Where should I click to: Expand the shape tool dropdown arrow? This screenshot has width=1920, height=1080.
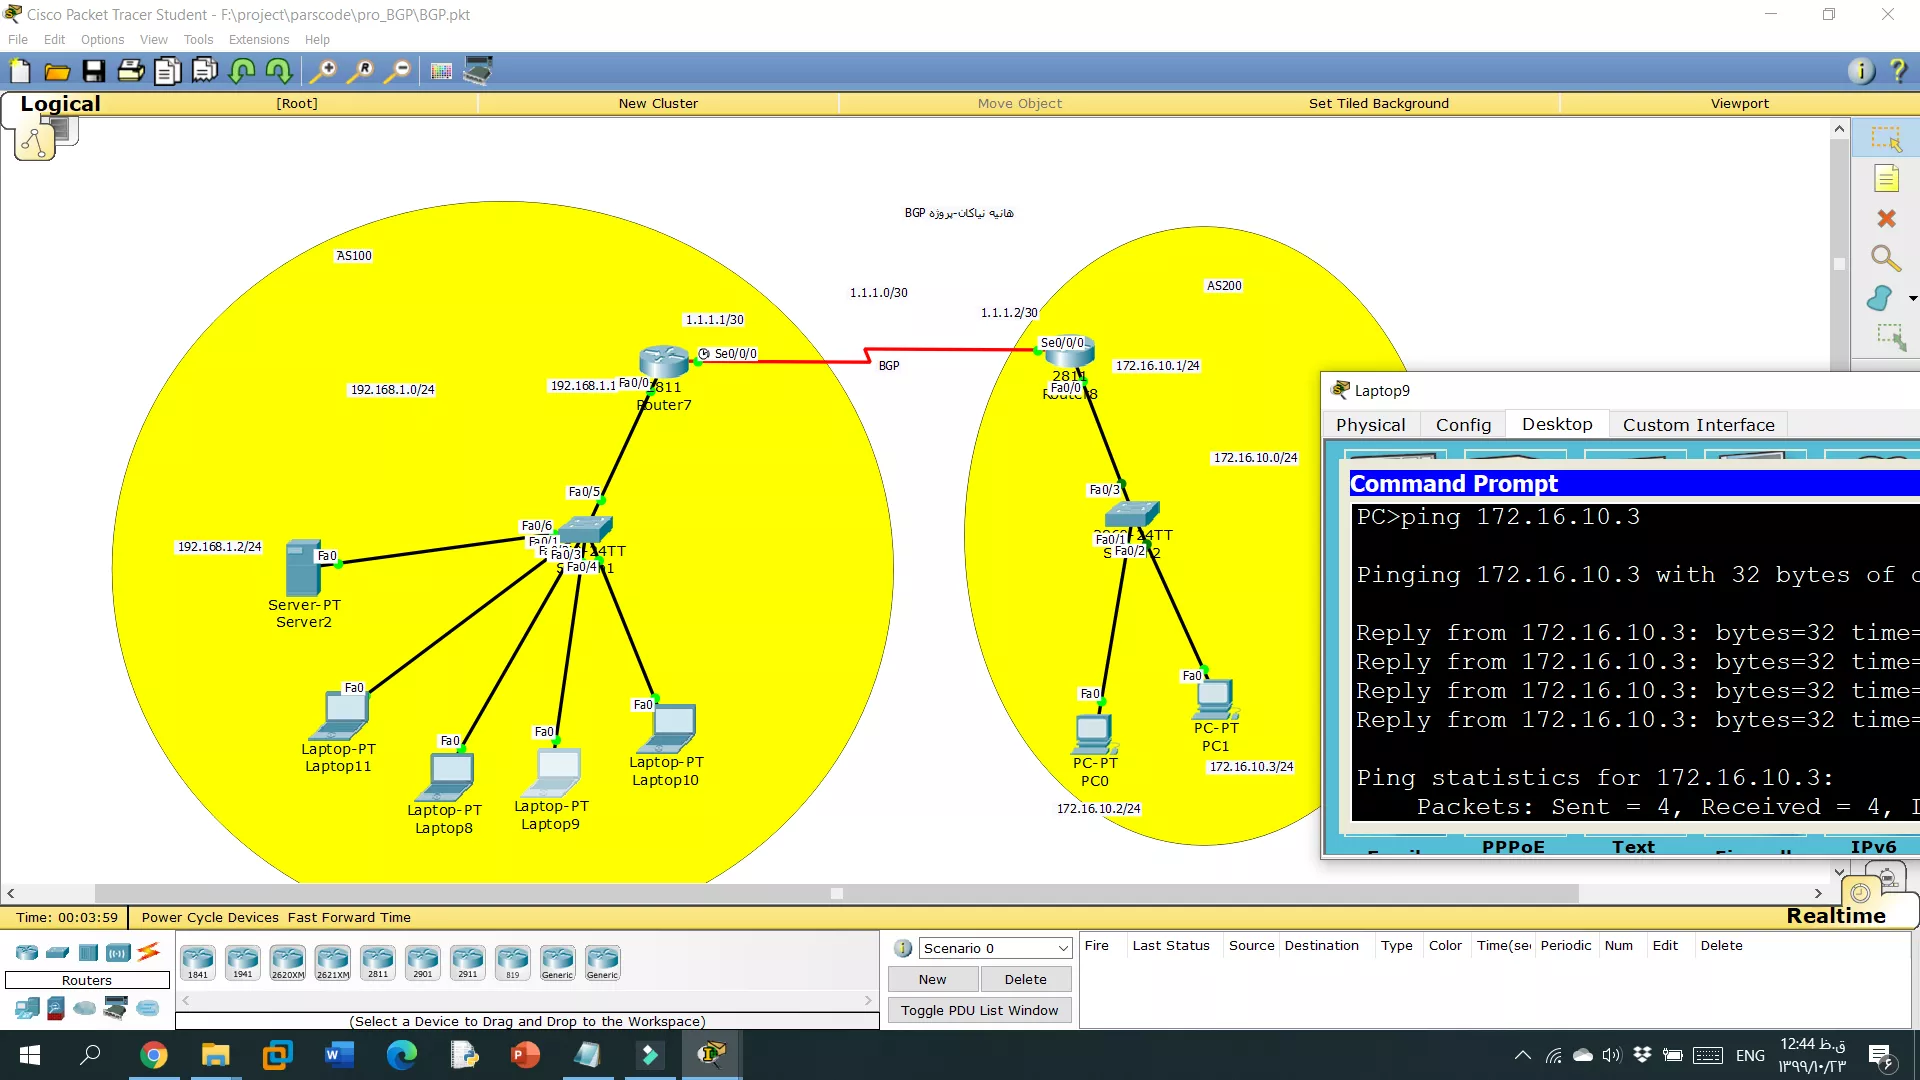[x=1913, y=298]
